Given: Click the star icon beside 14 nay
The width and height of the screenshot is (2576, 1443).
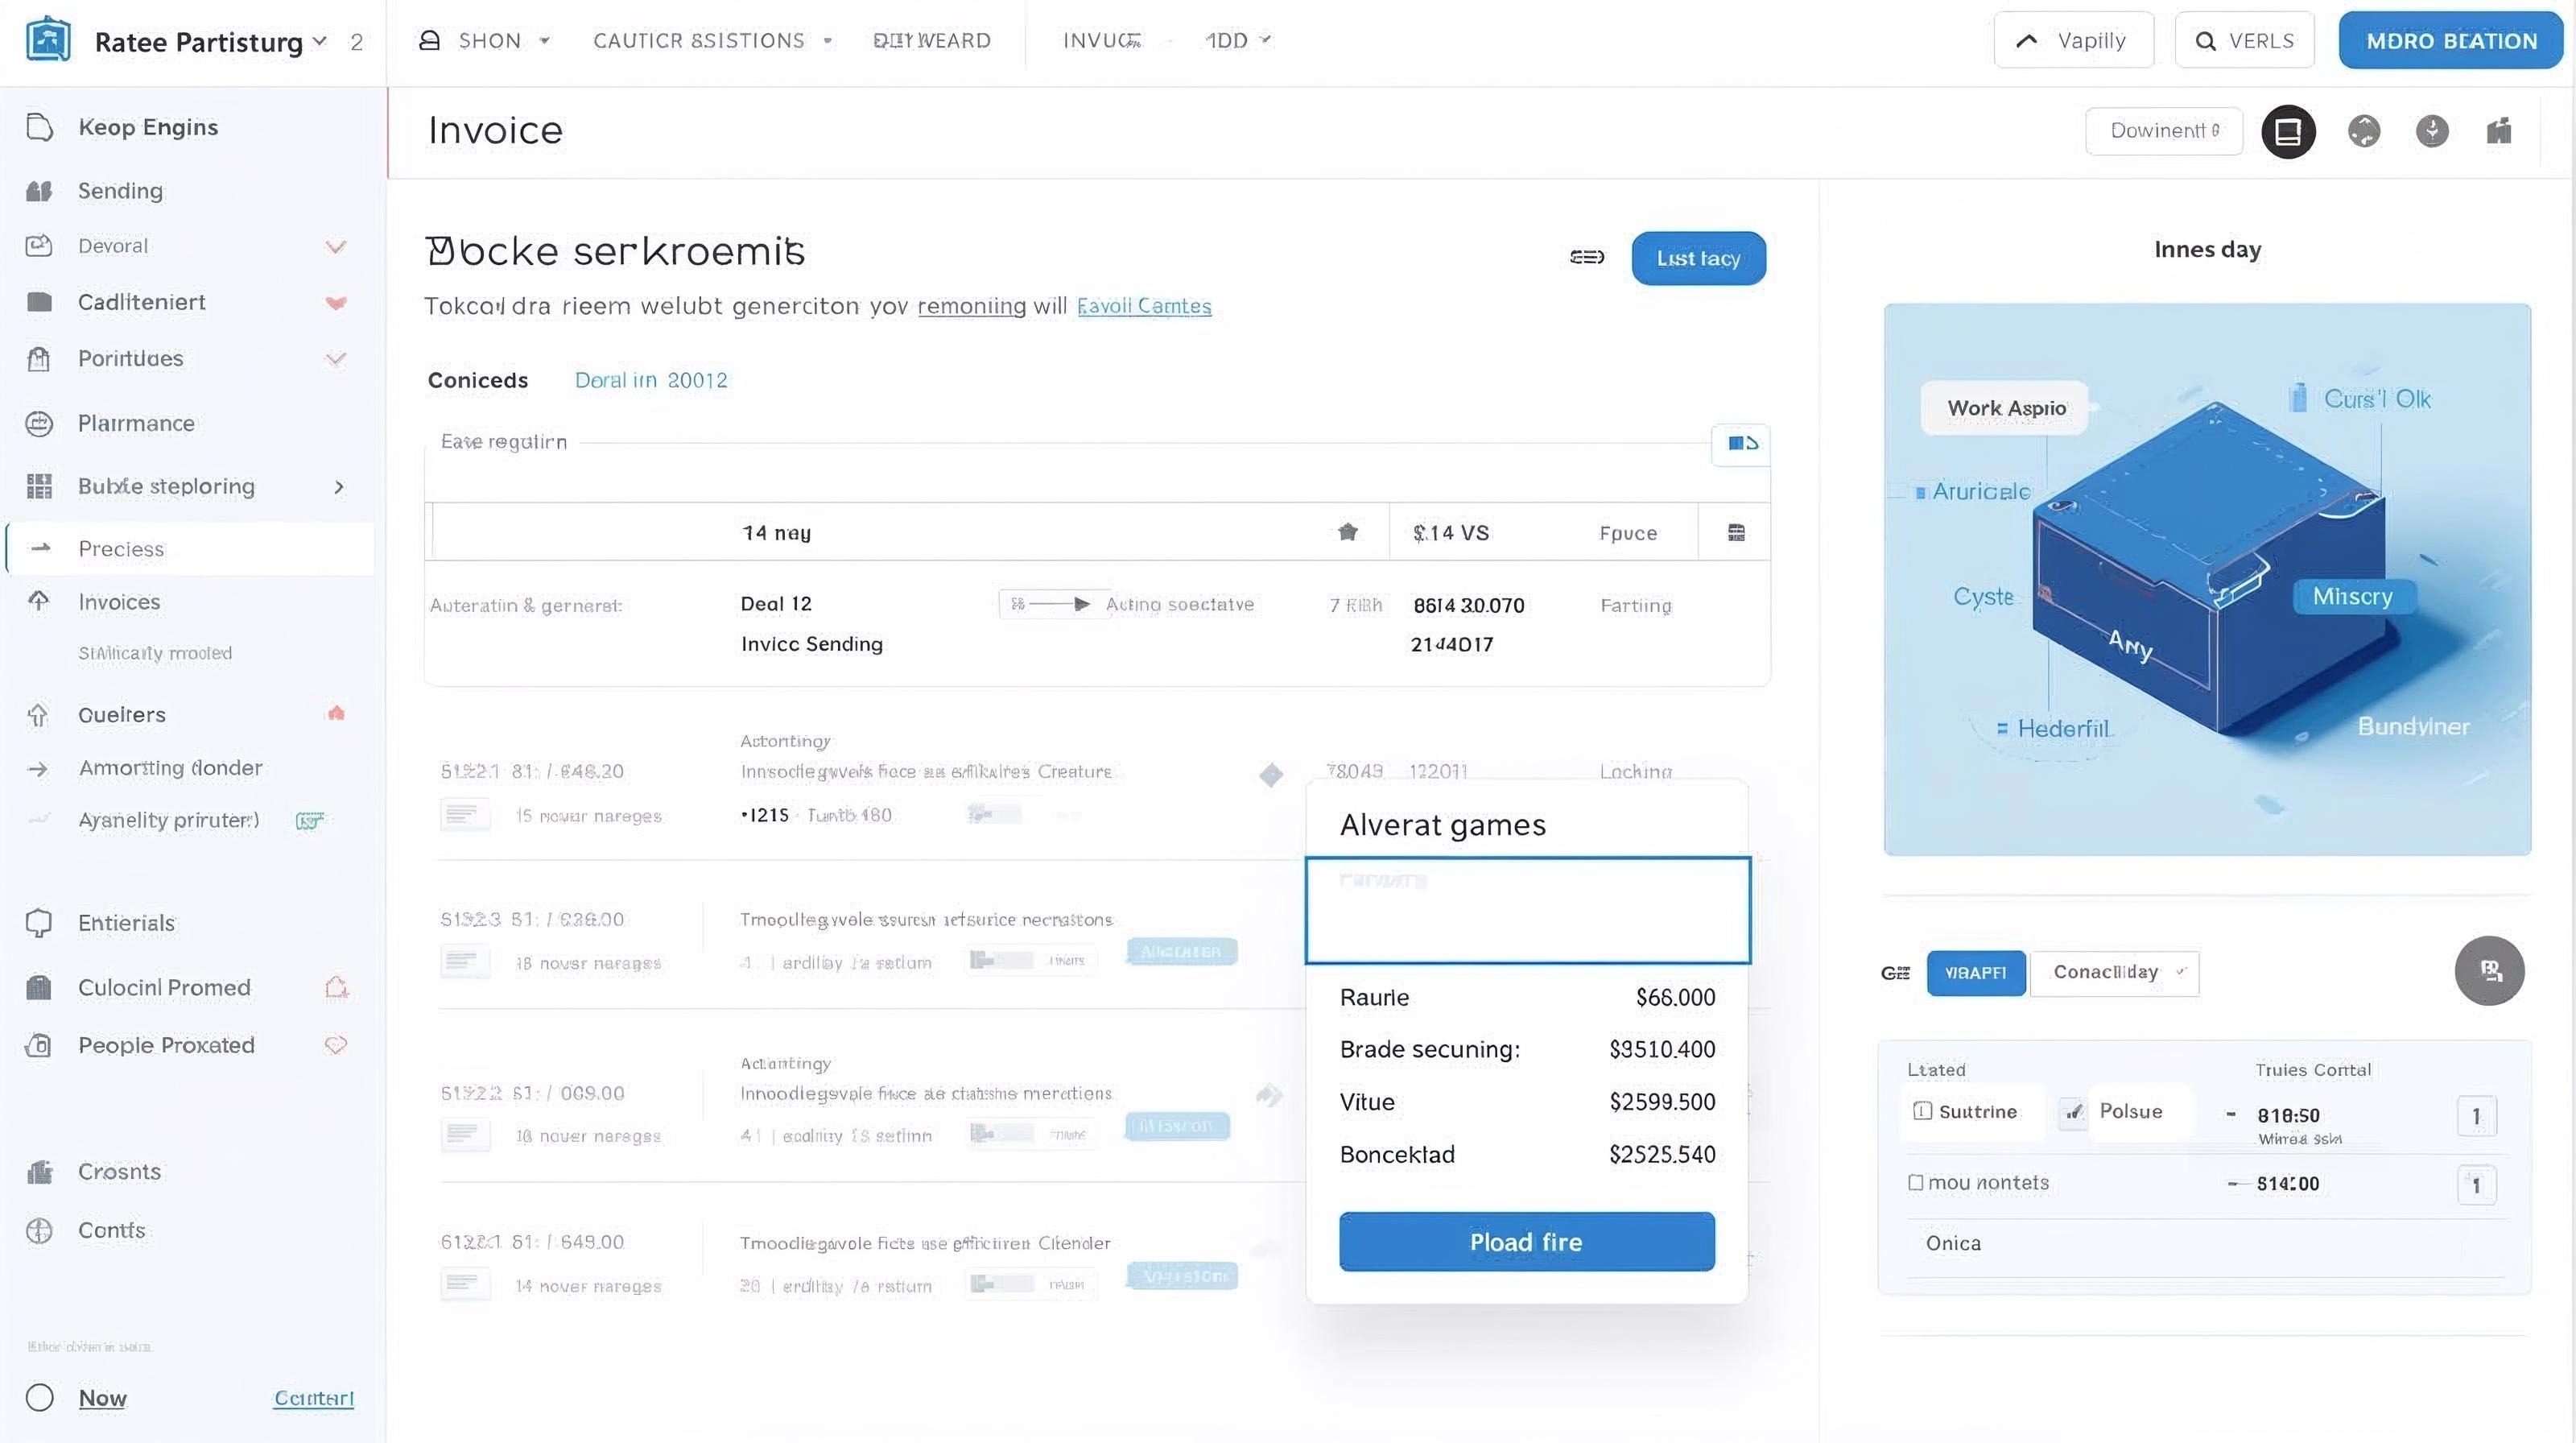Looking at the screenshot, I should click(1348, 532).
